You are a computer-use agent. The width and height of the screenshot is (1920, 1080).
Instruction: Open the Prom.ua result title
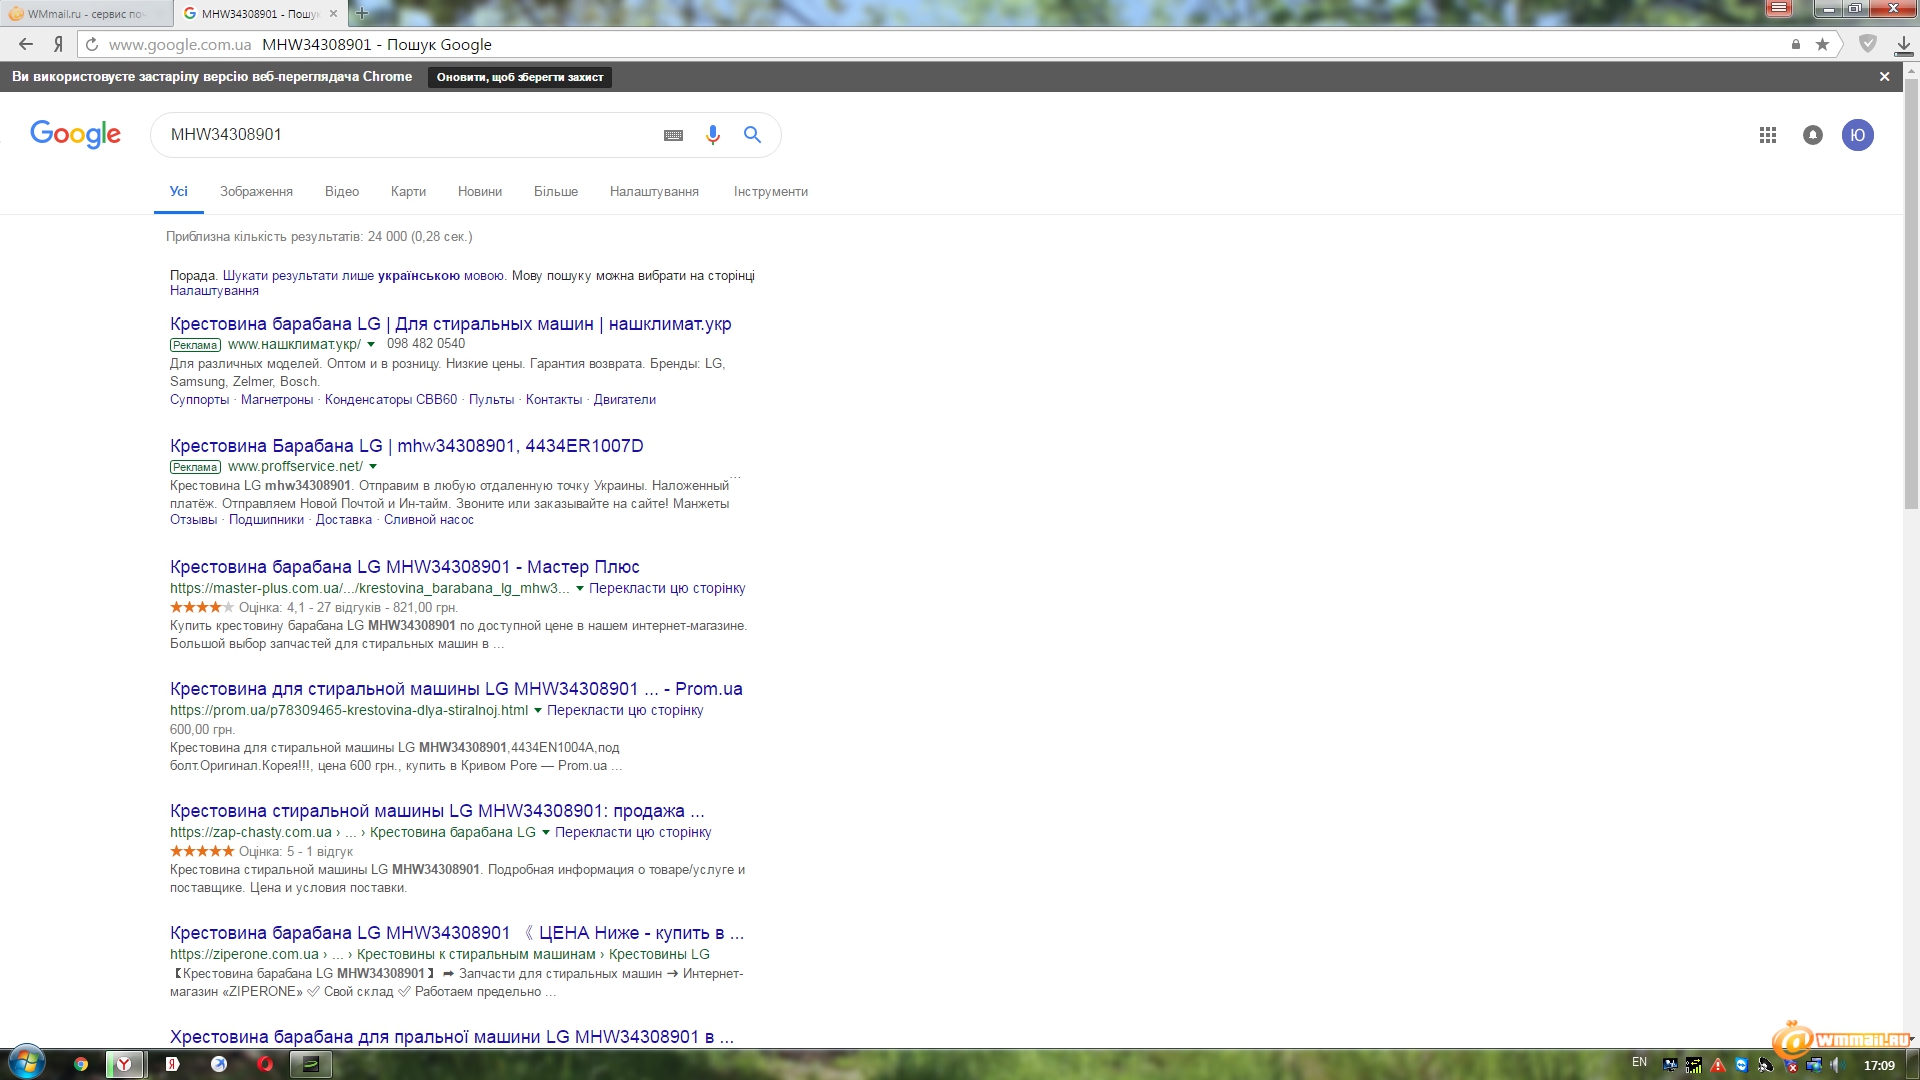(x=456, y=689)
